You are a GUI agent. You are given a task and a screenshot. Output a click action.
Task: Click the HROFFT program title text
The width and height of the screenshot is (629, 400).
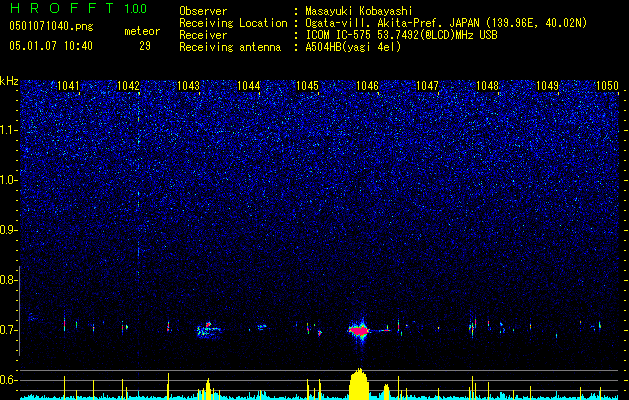[x=64, y=8]
